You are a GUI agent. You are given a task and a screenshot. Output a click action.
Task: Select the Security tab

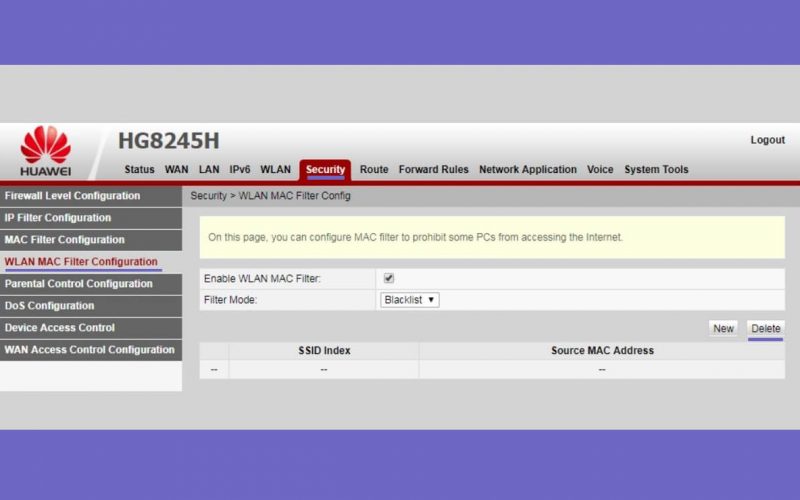(325, 170)
